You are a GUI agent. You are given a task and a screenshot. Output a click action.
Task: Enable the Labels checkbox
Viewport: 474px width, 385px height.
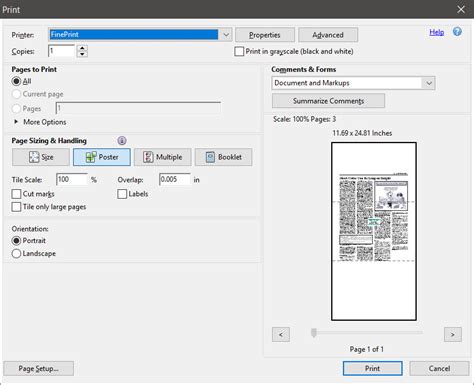point(122,194)
